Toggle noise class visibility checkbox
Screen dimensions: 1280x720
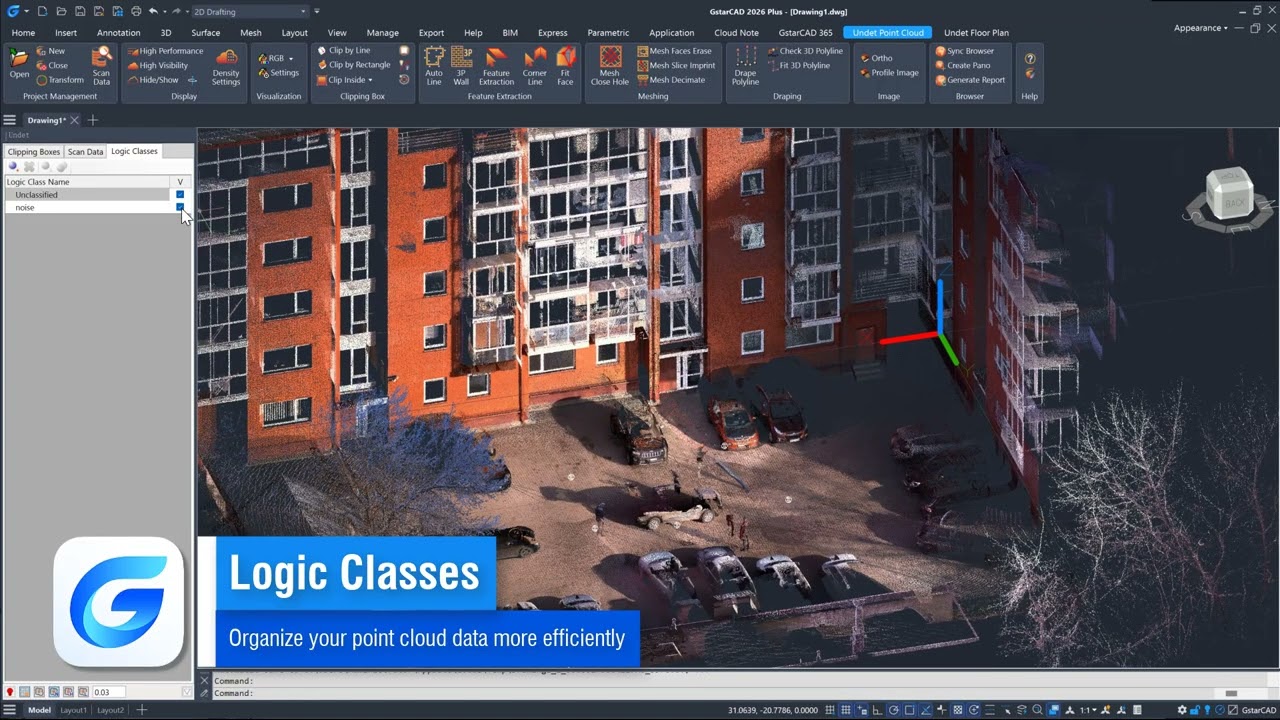(180, 207)
